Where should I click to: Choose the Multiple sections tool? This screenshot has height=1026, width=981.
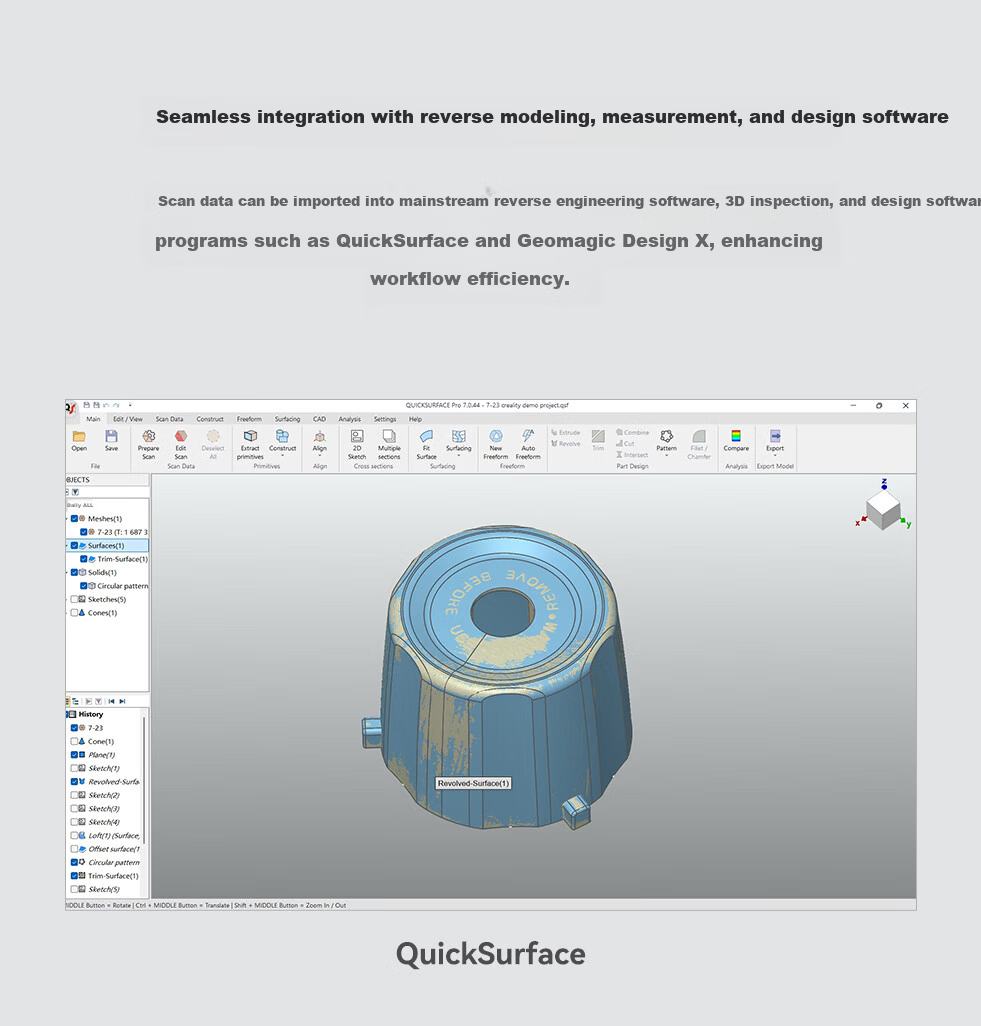389,444
